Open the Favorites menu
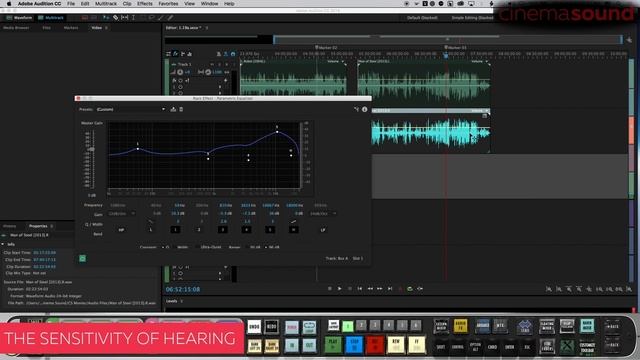640x360 pixels. coord(168,4)
